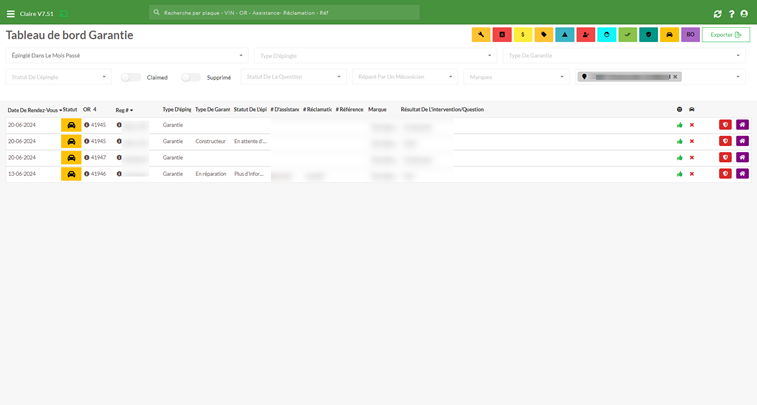757x405 pixels.
Task: Click the blue warning triangle icon button
Action: click(565, 35)
